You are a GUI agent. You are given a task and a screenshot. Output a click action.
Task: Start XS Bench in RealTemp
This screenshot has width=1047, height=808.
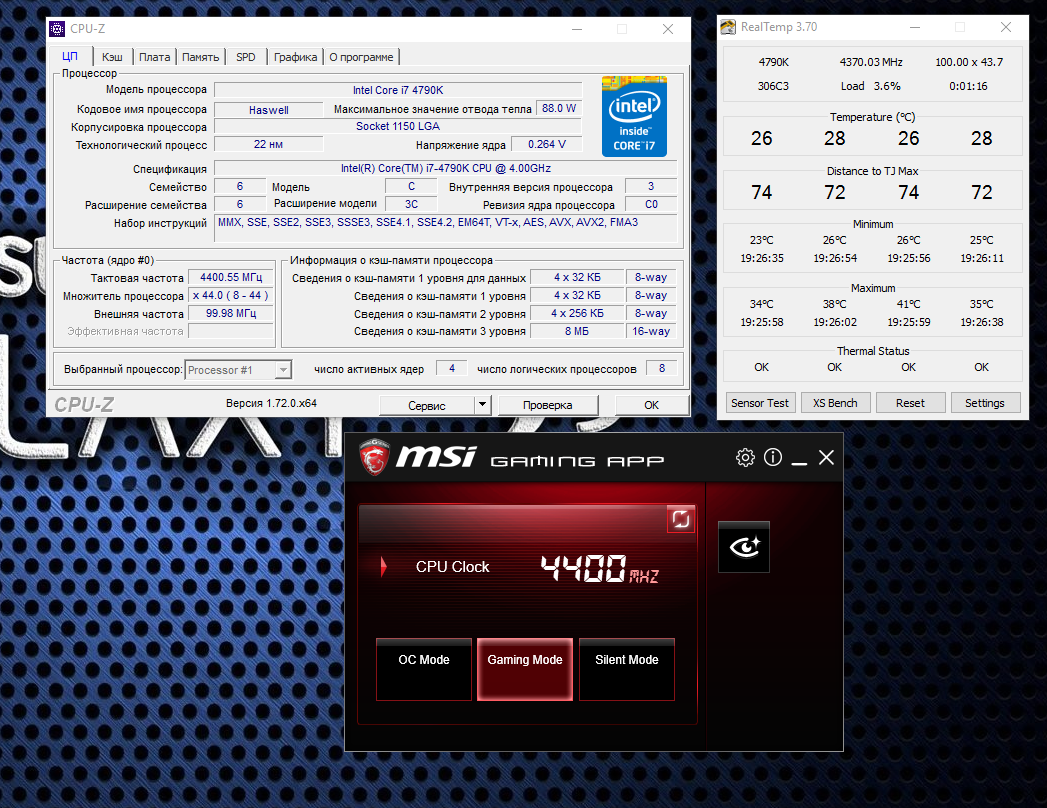835,403
